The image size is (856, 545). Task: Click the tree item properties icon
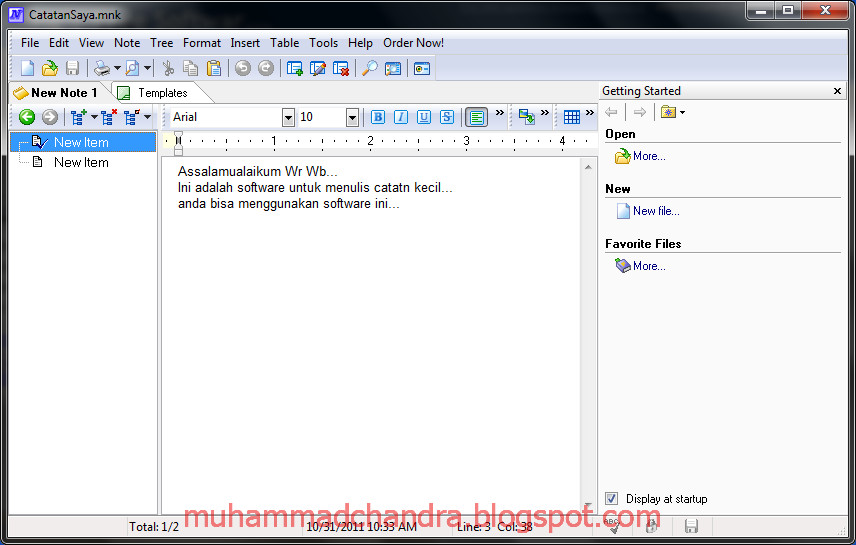coord(132,116)
